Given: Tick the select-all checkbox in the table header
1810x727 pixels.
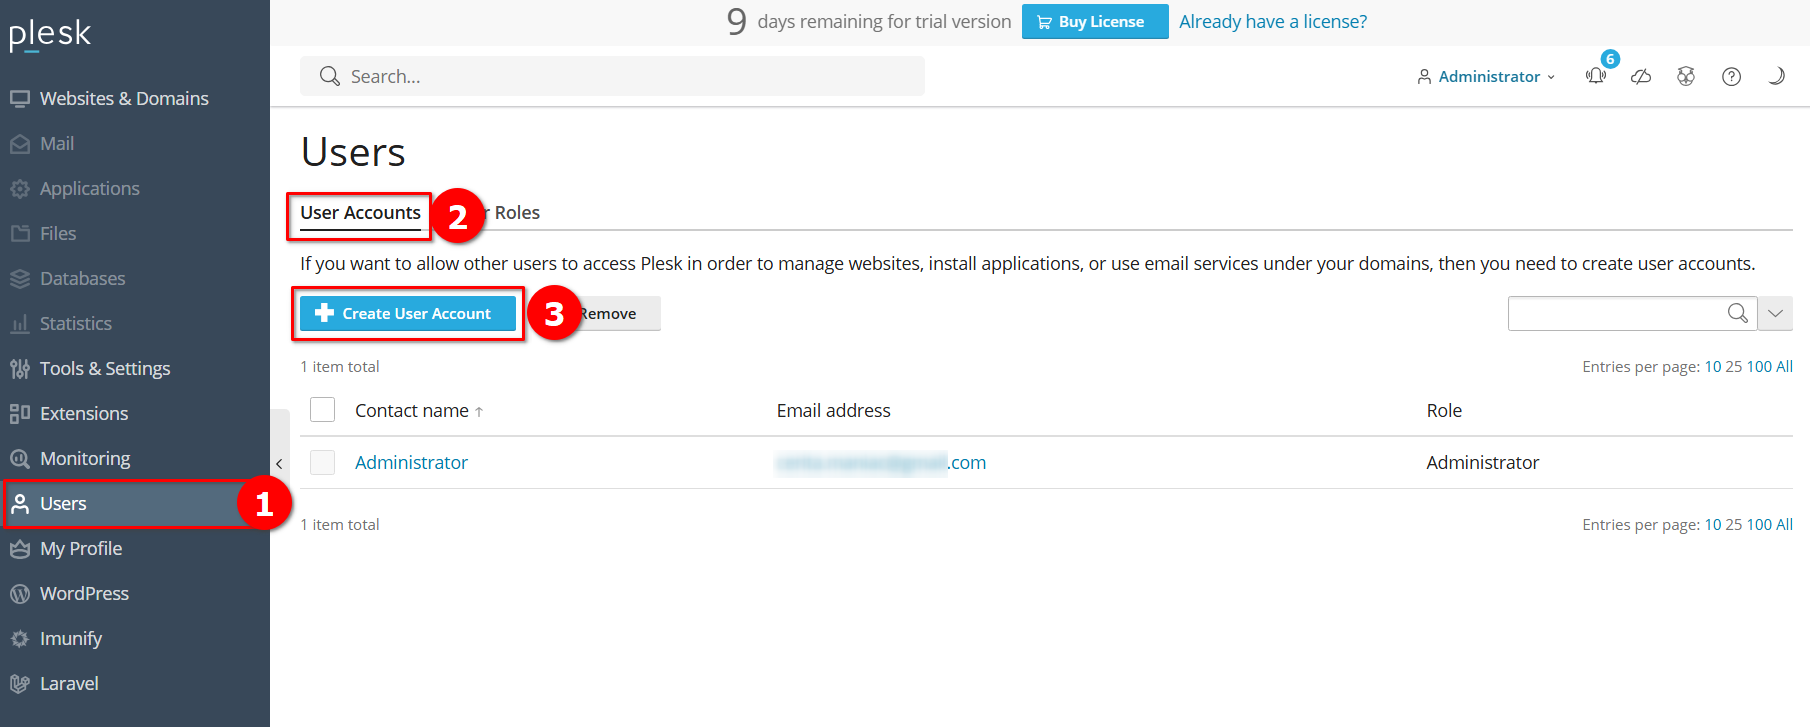Looking at the screenshot, I should pyautogui.click(x=322, y=410).
